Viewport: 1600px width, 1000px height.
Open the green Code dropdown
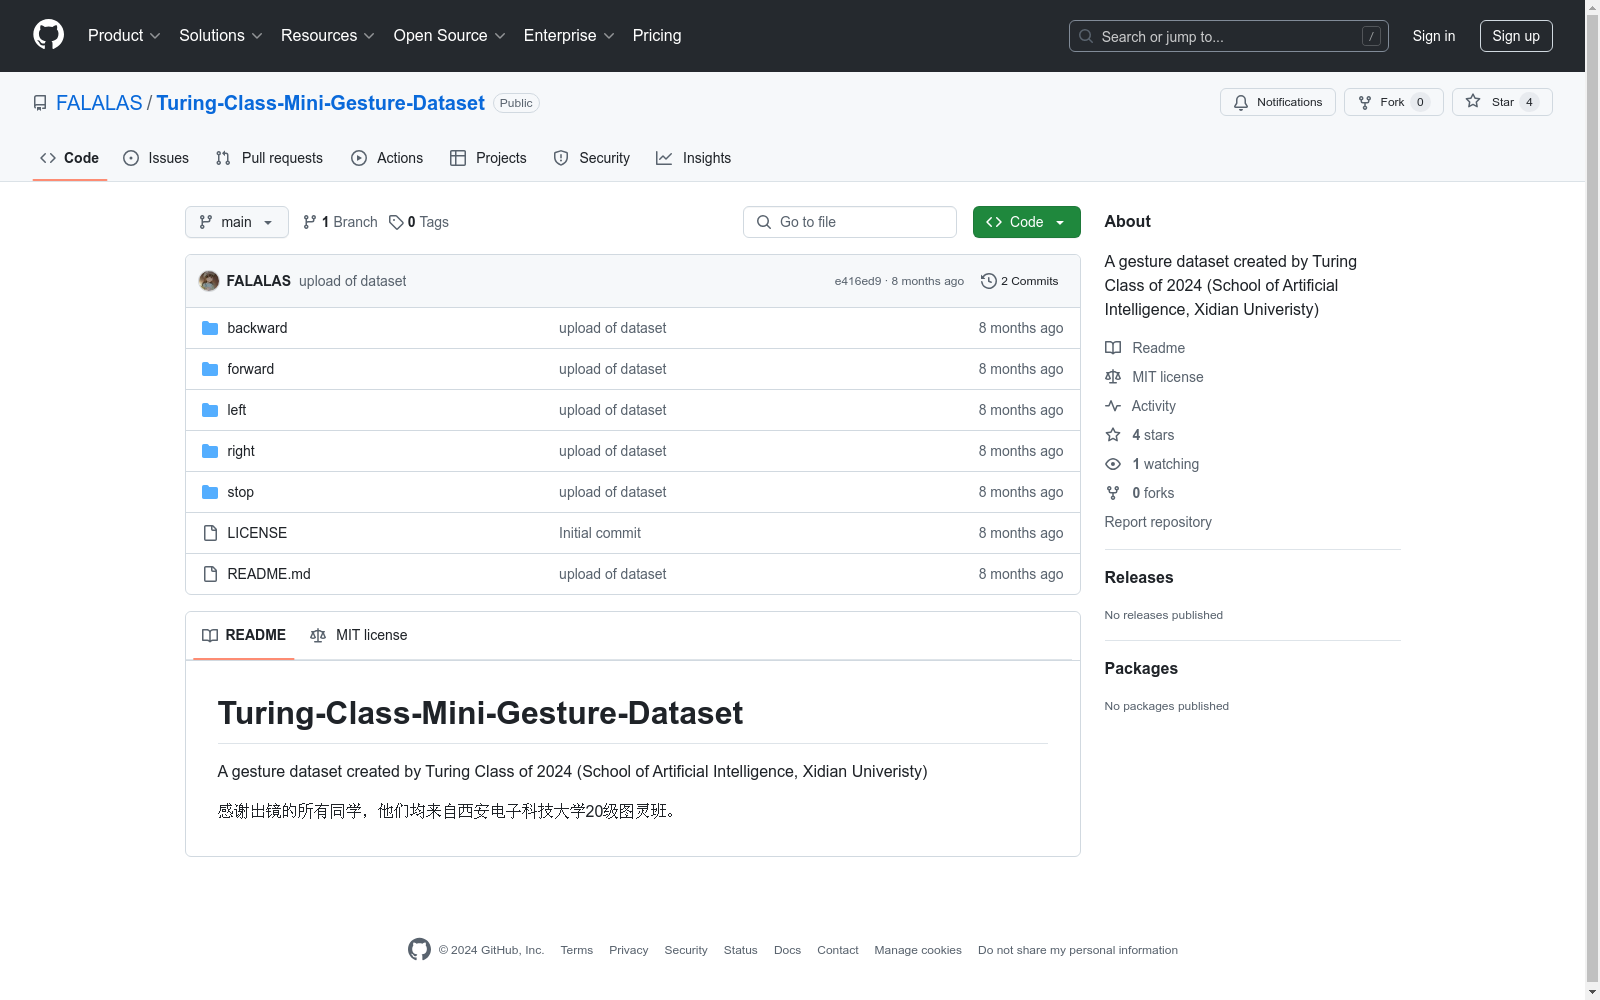(x=1026, y=222)
